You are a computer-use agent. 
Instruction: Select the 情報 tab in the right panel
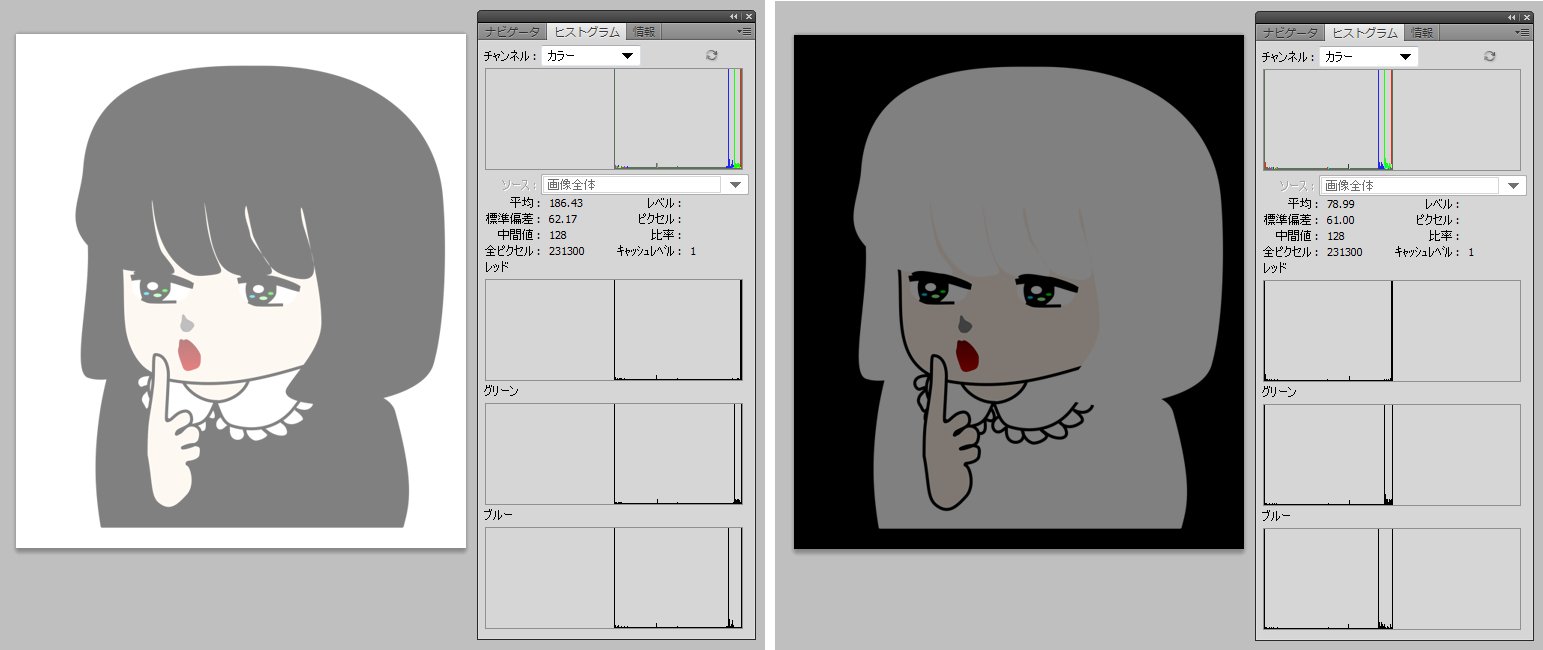coord(1423,32)
